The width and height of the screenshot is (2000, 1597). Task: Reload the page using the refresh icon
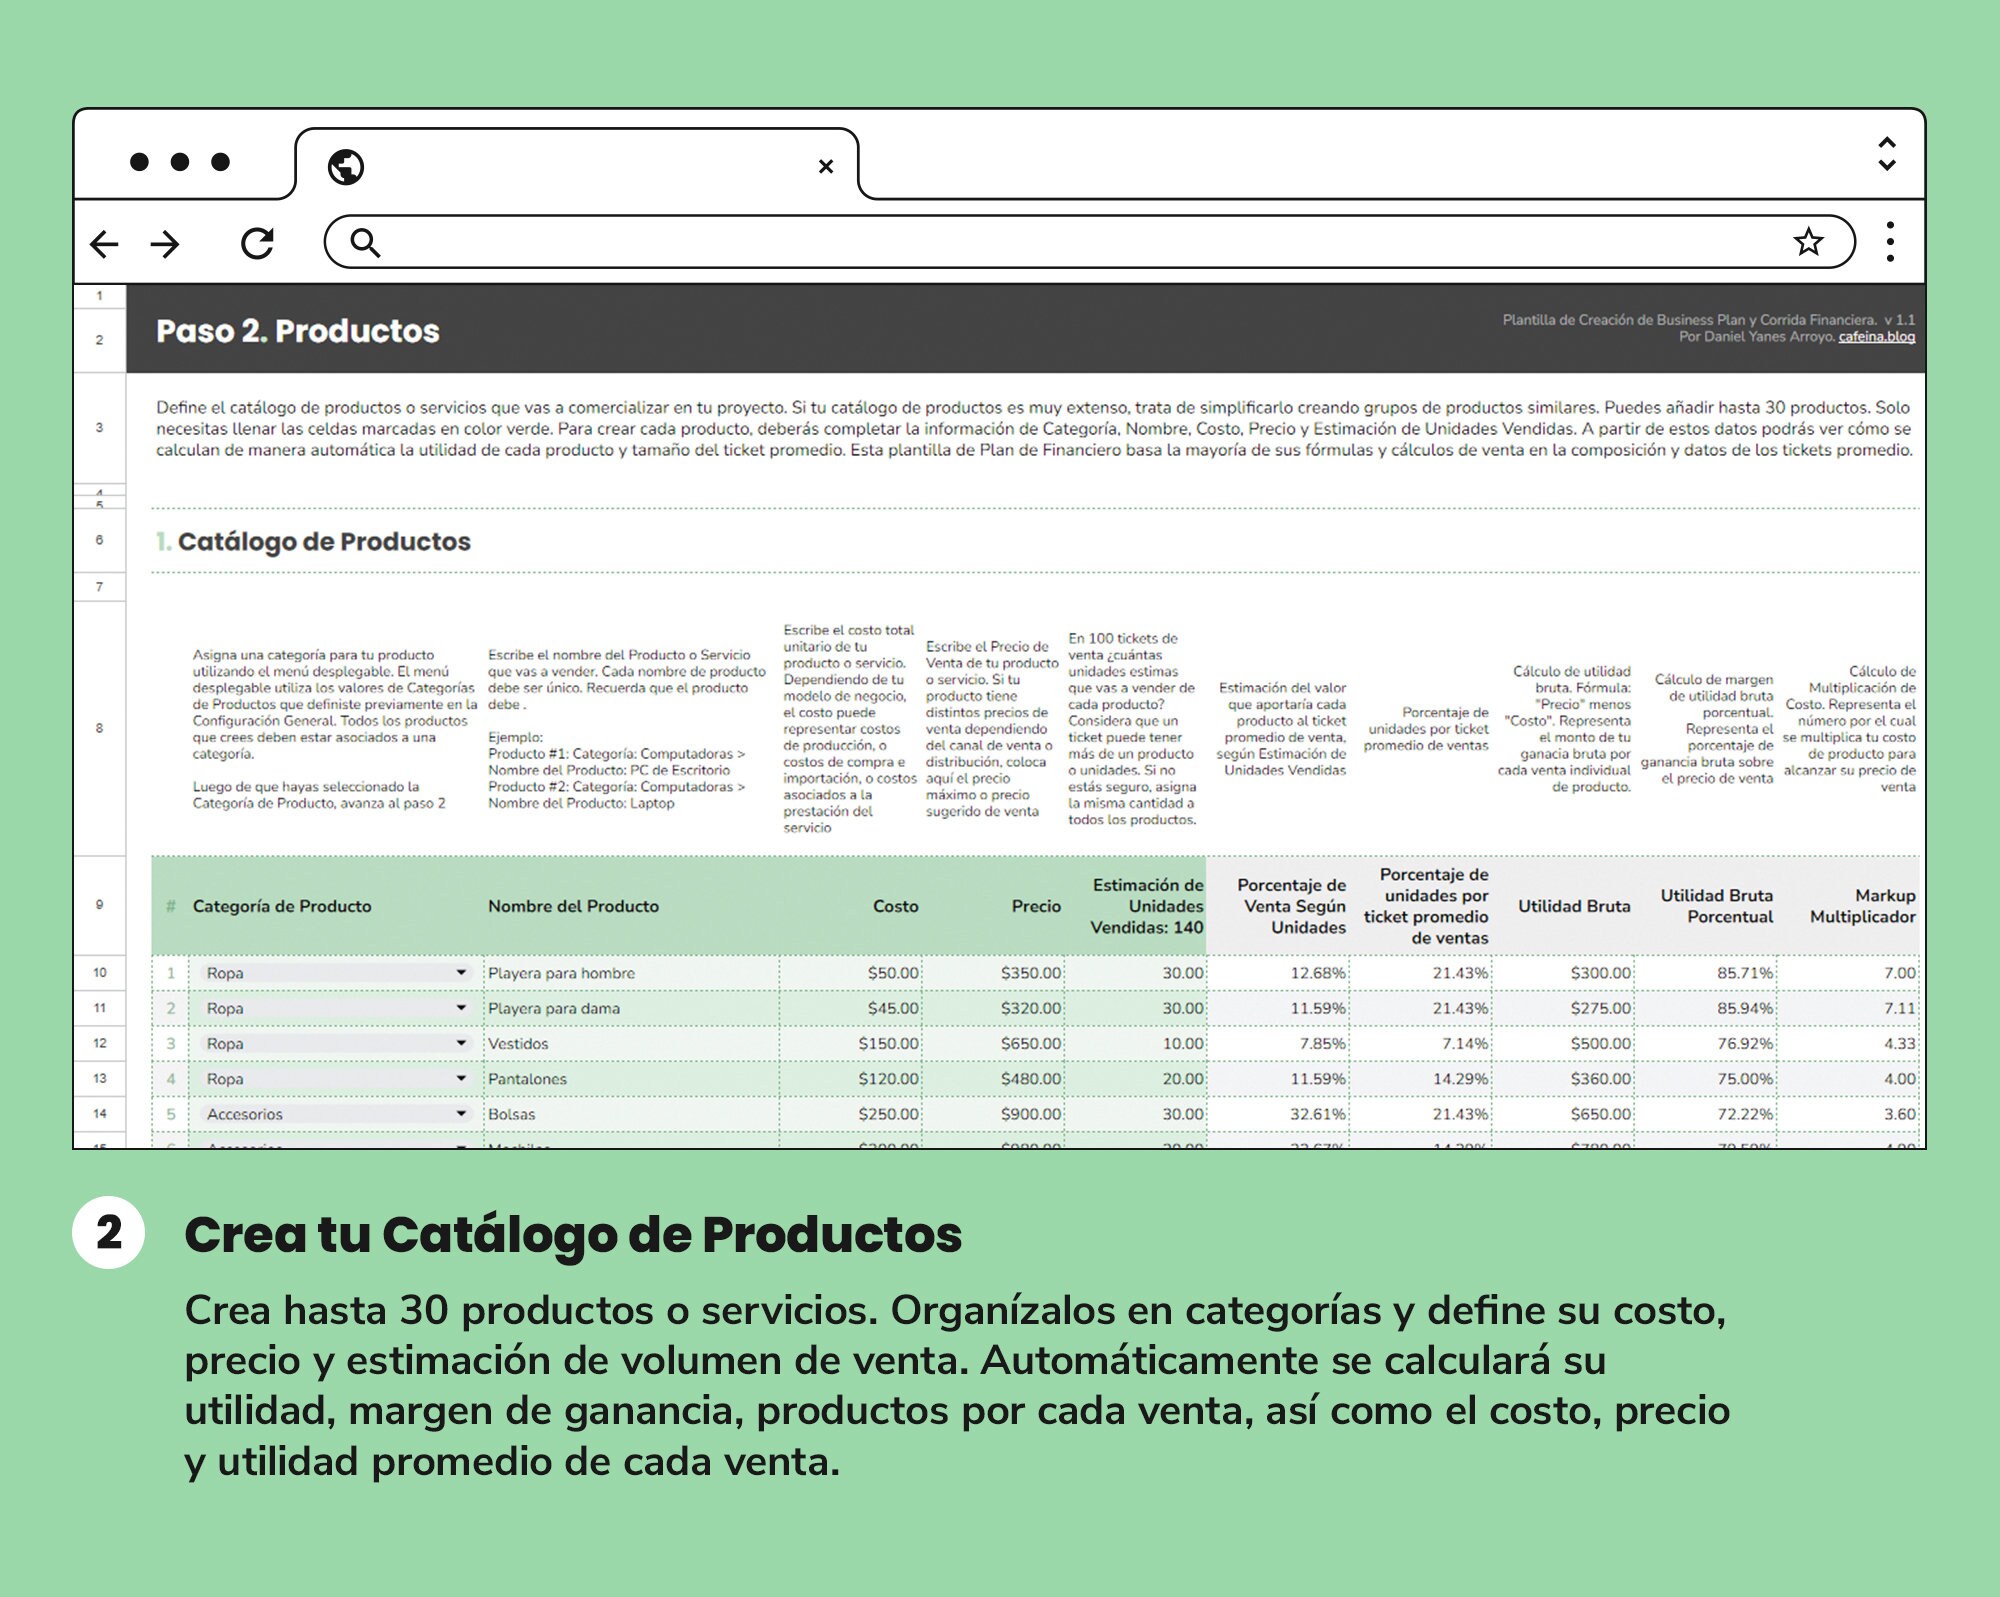point(258,240)
